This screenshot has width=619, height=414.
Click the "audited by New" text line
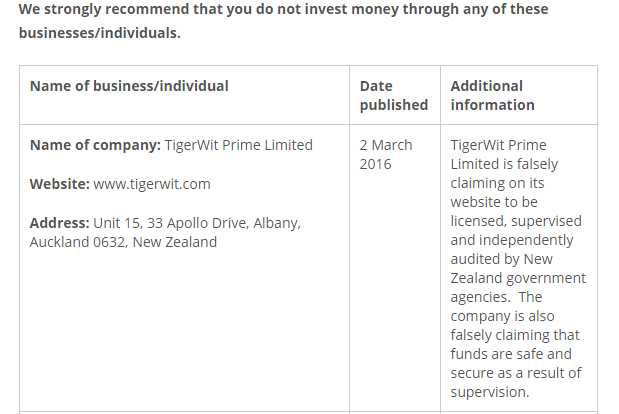coord(501,259)
